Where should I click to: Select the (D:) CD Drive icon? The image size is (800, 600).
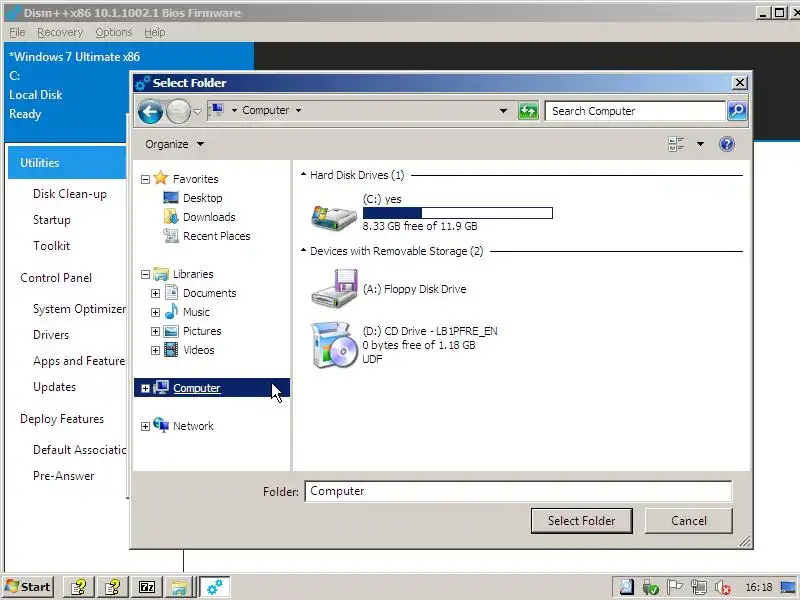[x=334, y=345]
